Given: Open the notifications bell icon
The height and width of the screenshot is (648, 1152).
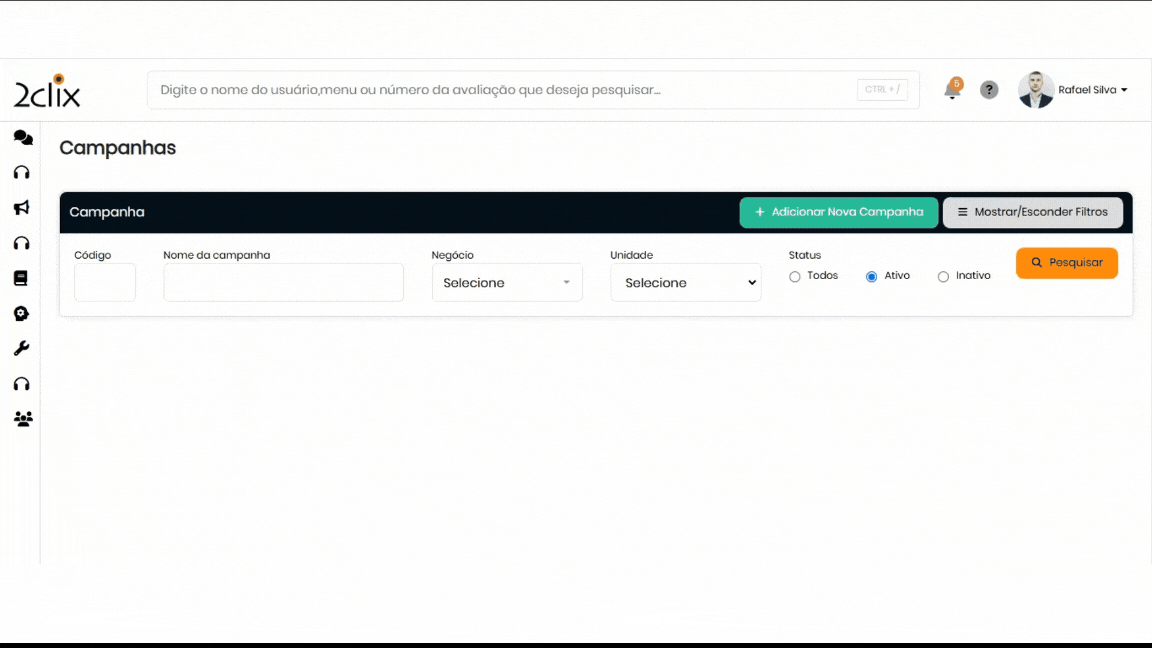Looking at the screenshot, I should pos(952,90).
